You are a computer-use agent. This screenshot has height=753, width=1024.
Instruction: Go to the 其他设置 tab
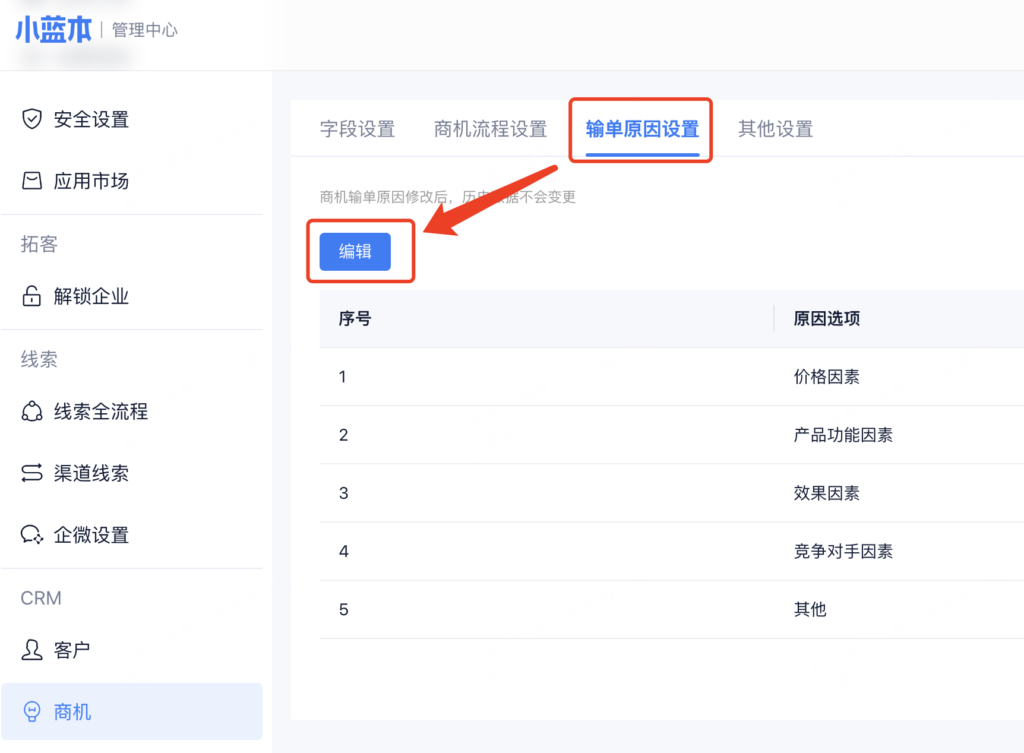[x=775, y=129]
